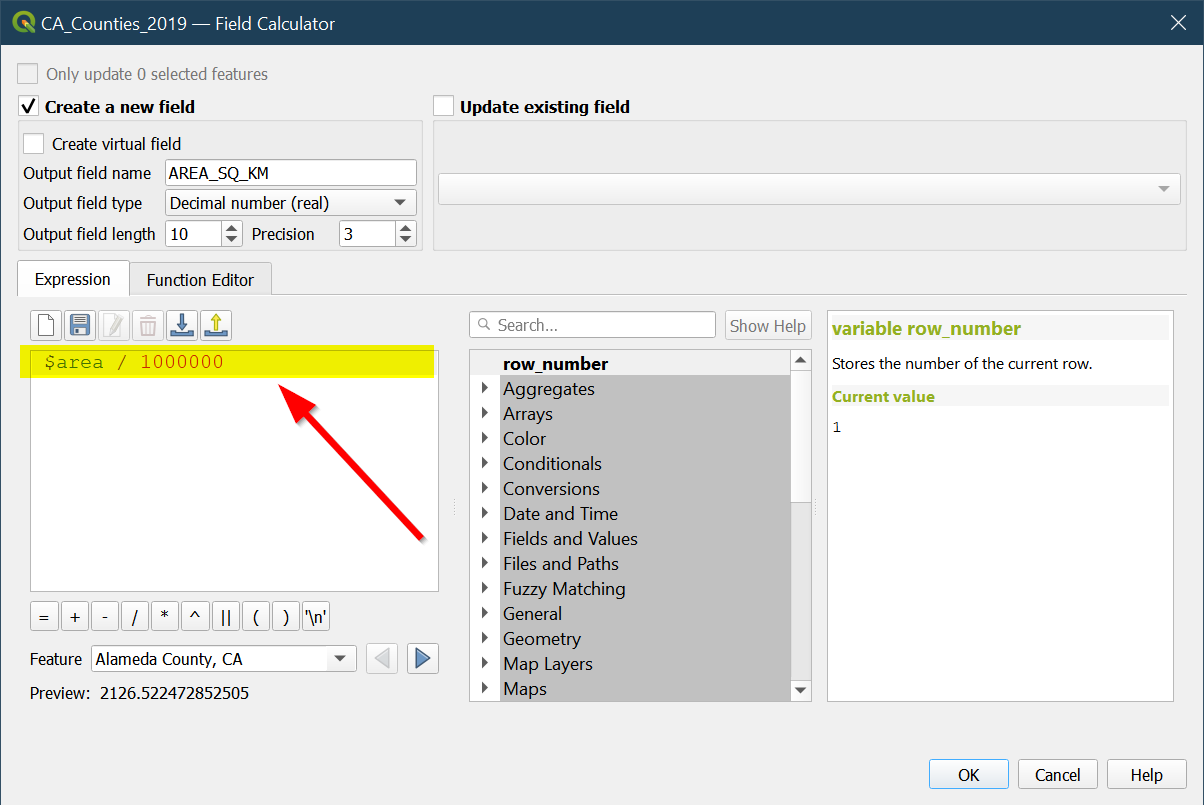
Task: Insert the division operator button
Action: tap(135, 617)
